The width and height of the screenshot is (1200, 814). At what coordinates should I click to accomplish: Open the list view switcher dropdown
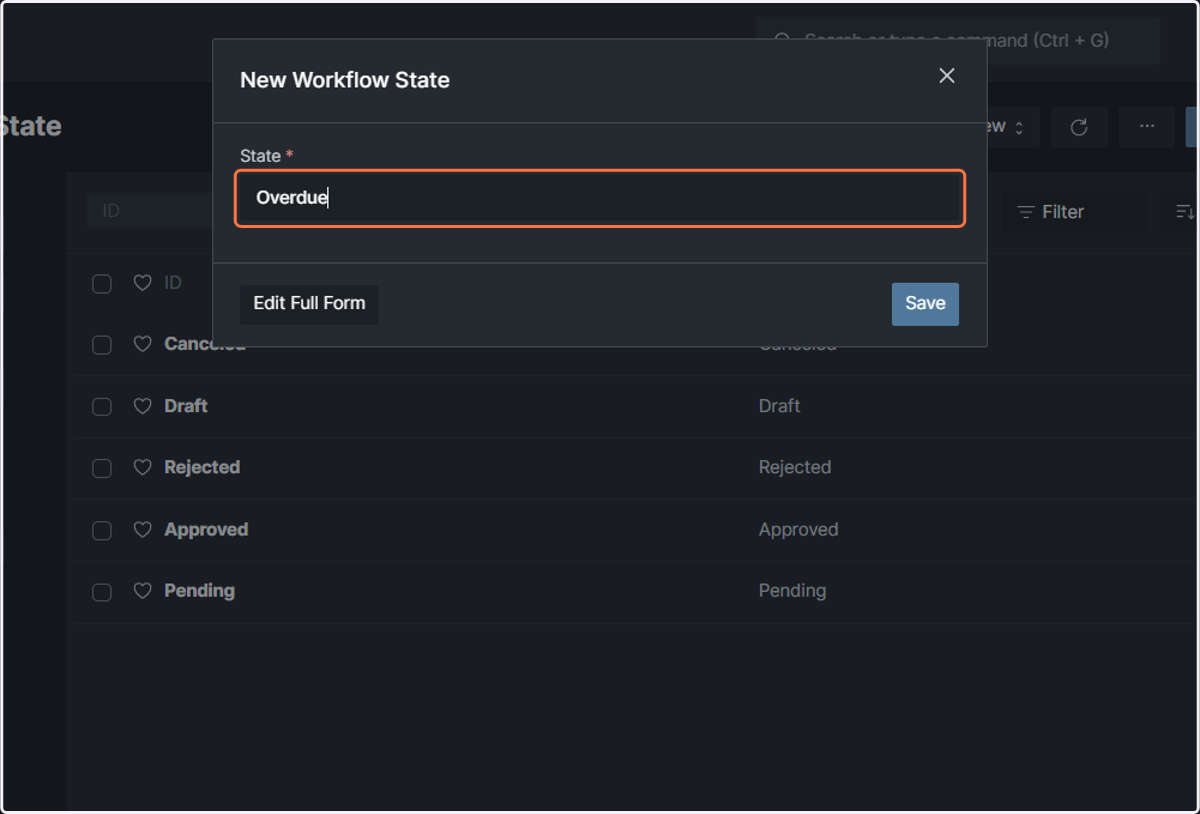coord(1013,127)
